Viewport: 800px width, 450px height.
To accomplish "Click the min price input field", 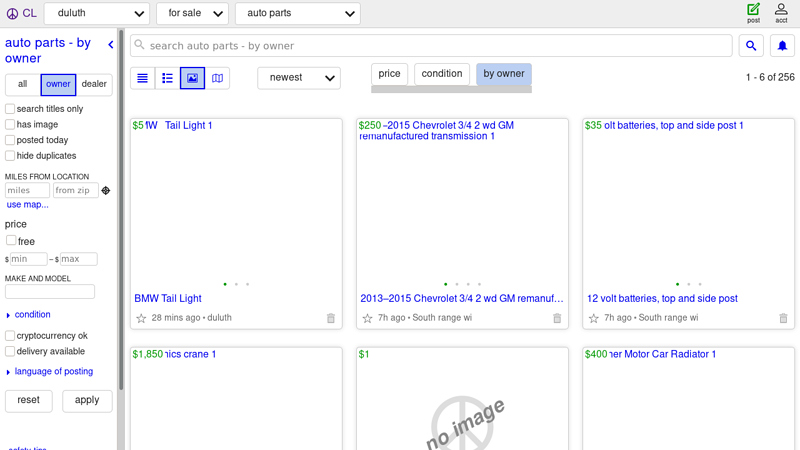I will [29, 259].
